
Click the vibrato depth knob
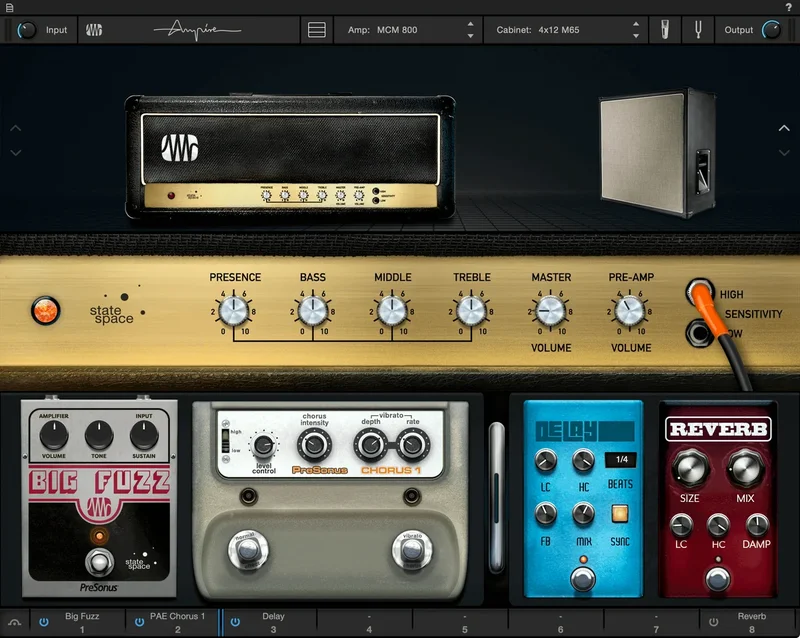371,445
